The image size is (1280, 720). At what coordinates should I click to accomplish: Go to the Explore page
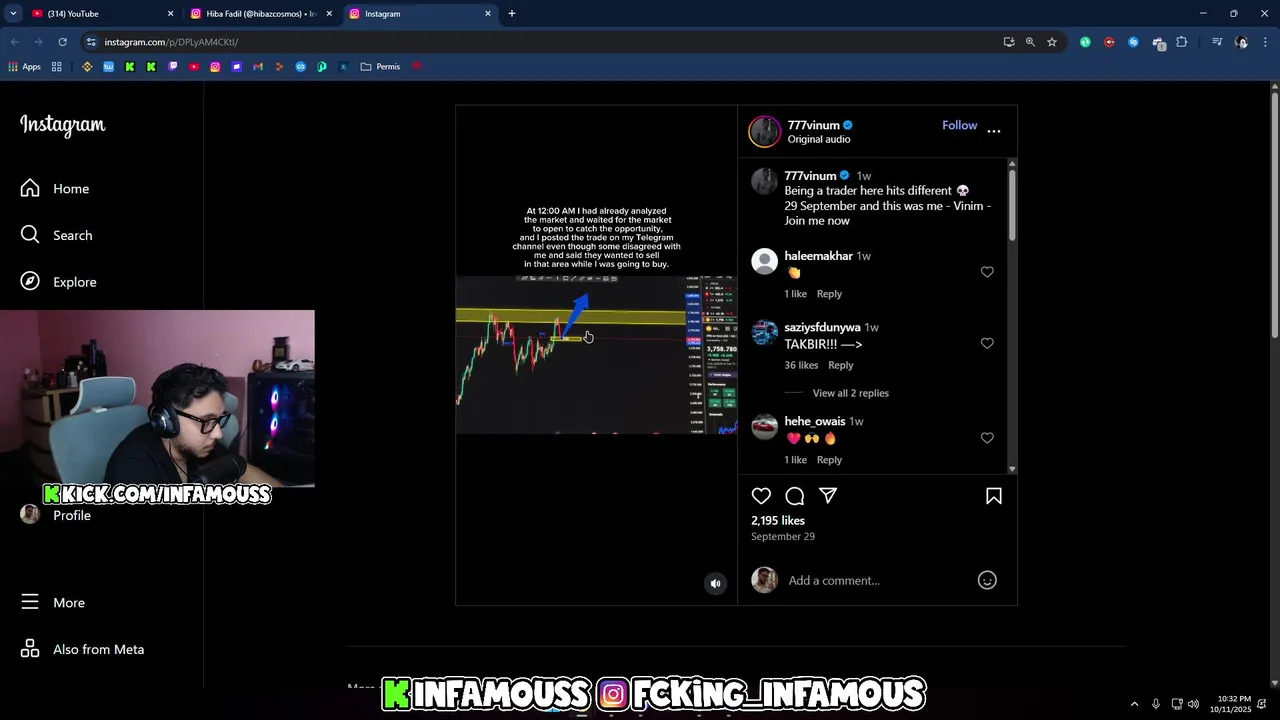coord(59,282)
